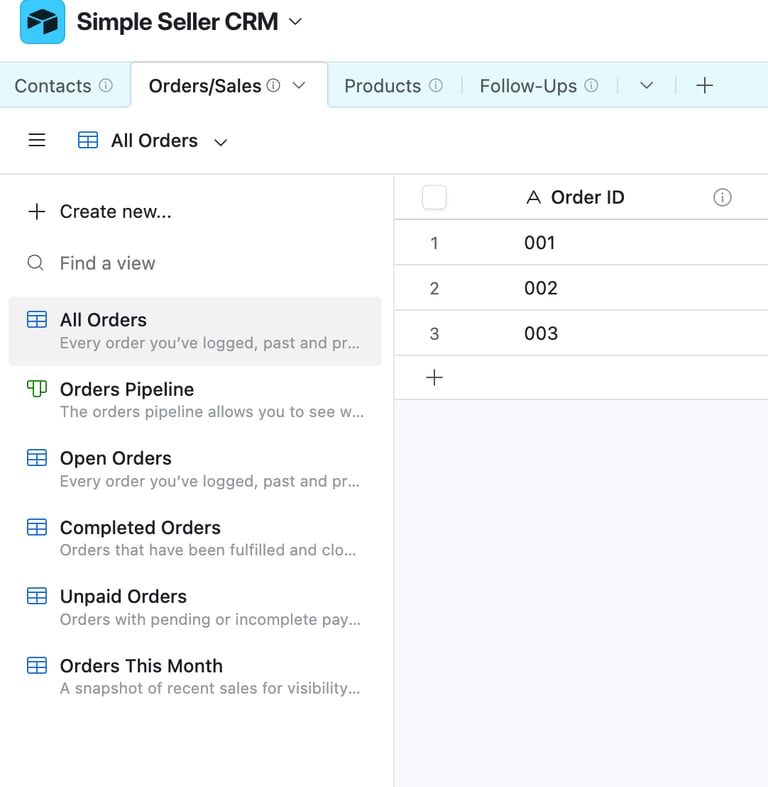This screenshot has width=768, height=787.
Task: Open the Completed Orders view
Action: pos(195,539)
